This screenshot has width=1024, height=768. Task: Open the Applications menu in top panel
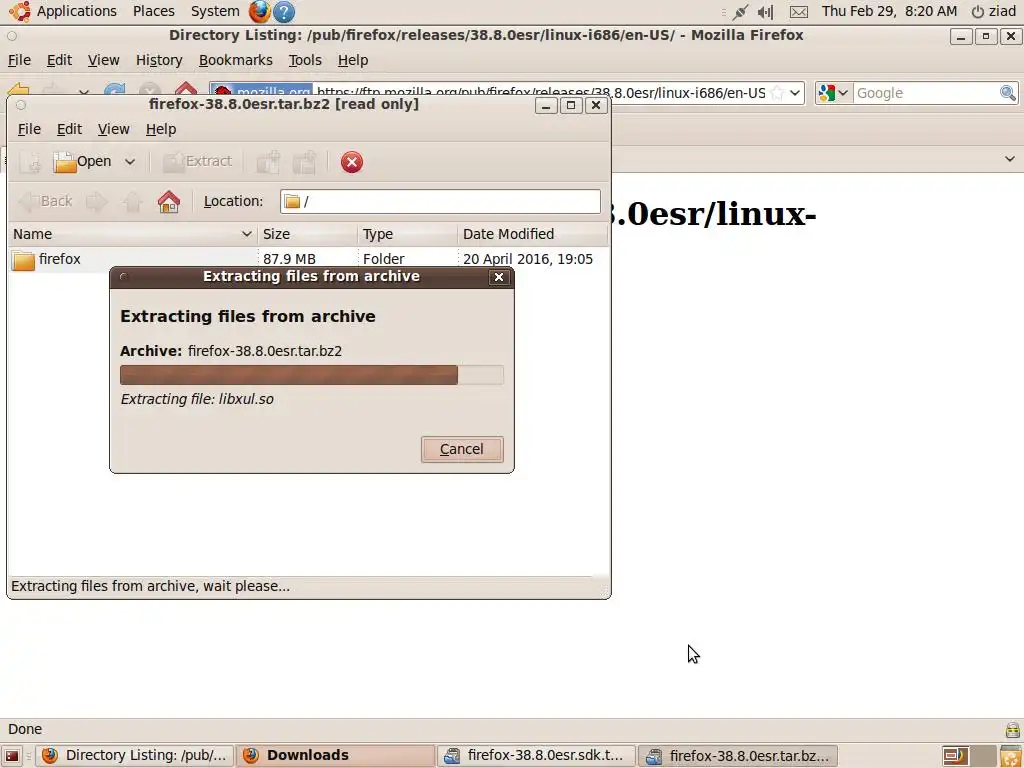(x=76, y=11)
